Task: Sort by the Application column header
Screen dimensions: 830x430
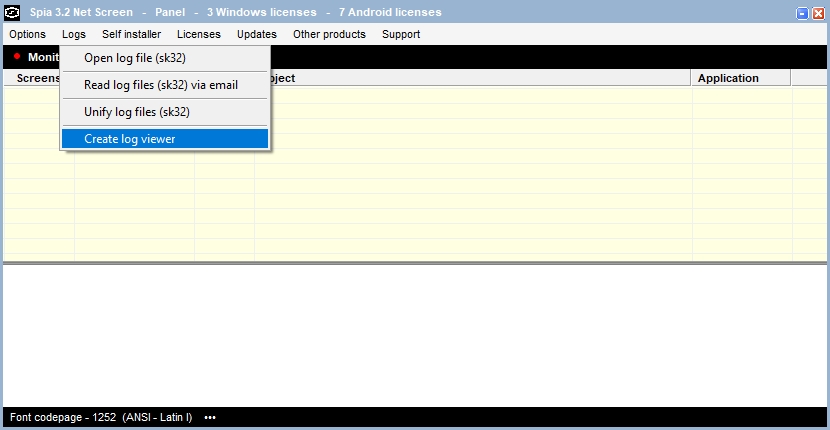Action: coord(741,78)
